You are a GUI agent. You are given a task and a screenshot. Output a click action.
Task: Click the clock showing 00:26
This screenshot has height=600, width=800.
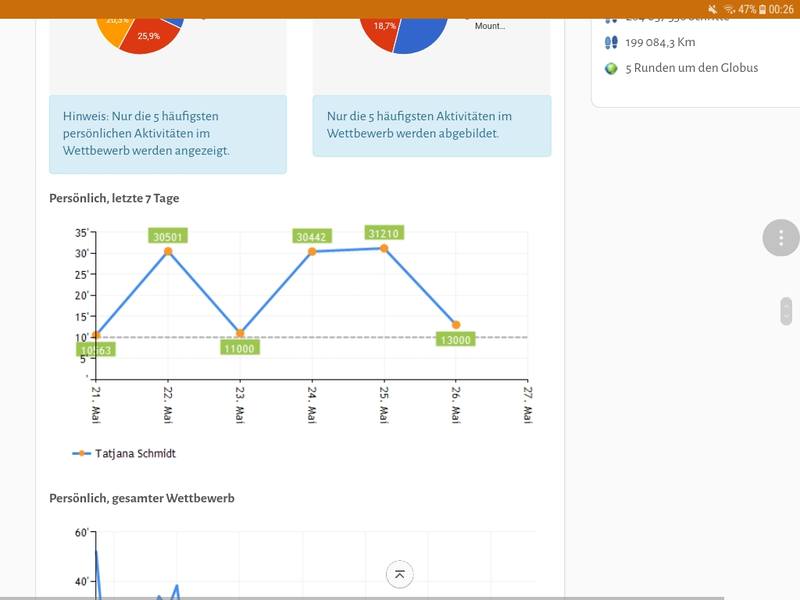(781, 9)
